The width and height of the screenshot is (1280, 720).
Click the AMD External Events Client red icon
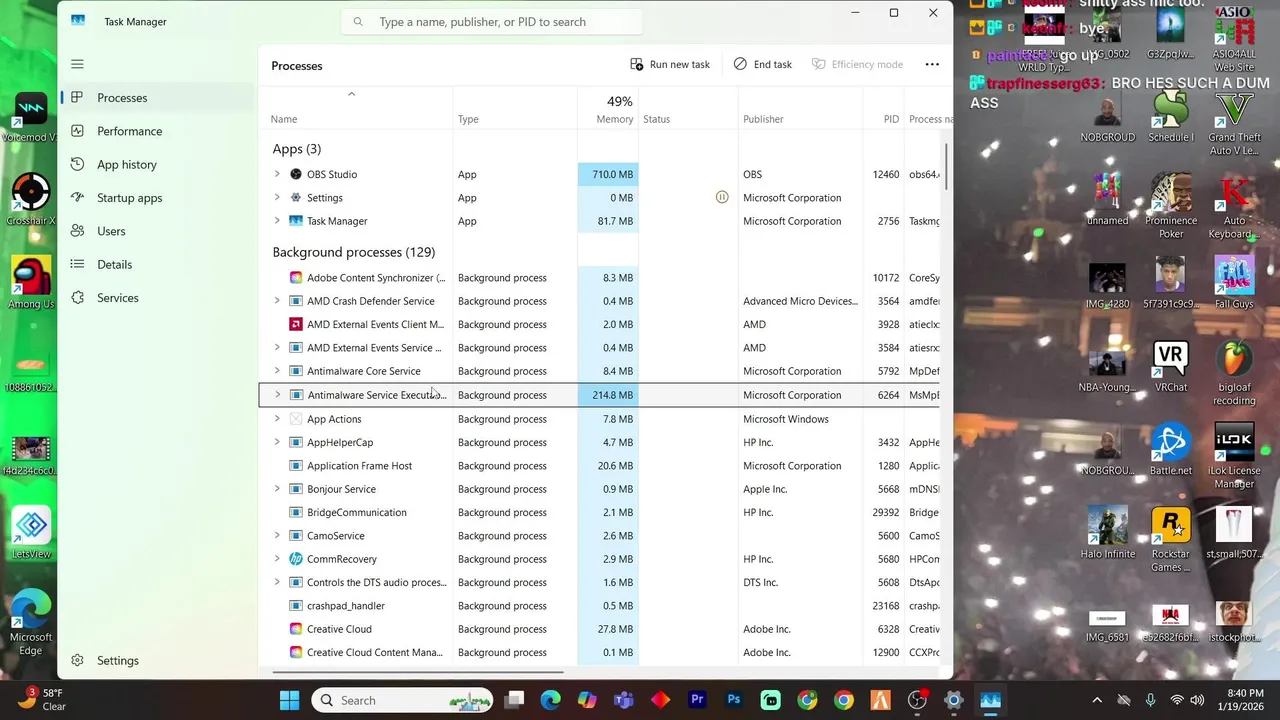click(296, 324)
